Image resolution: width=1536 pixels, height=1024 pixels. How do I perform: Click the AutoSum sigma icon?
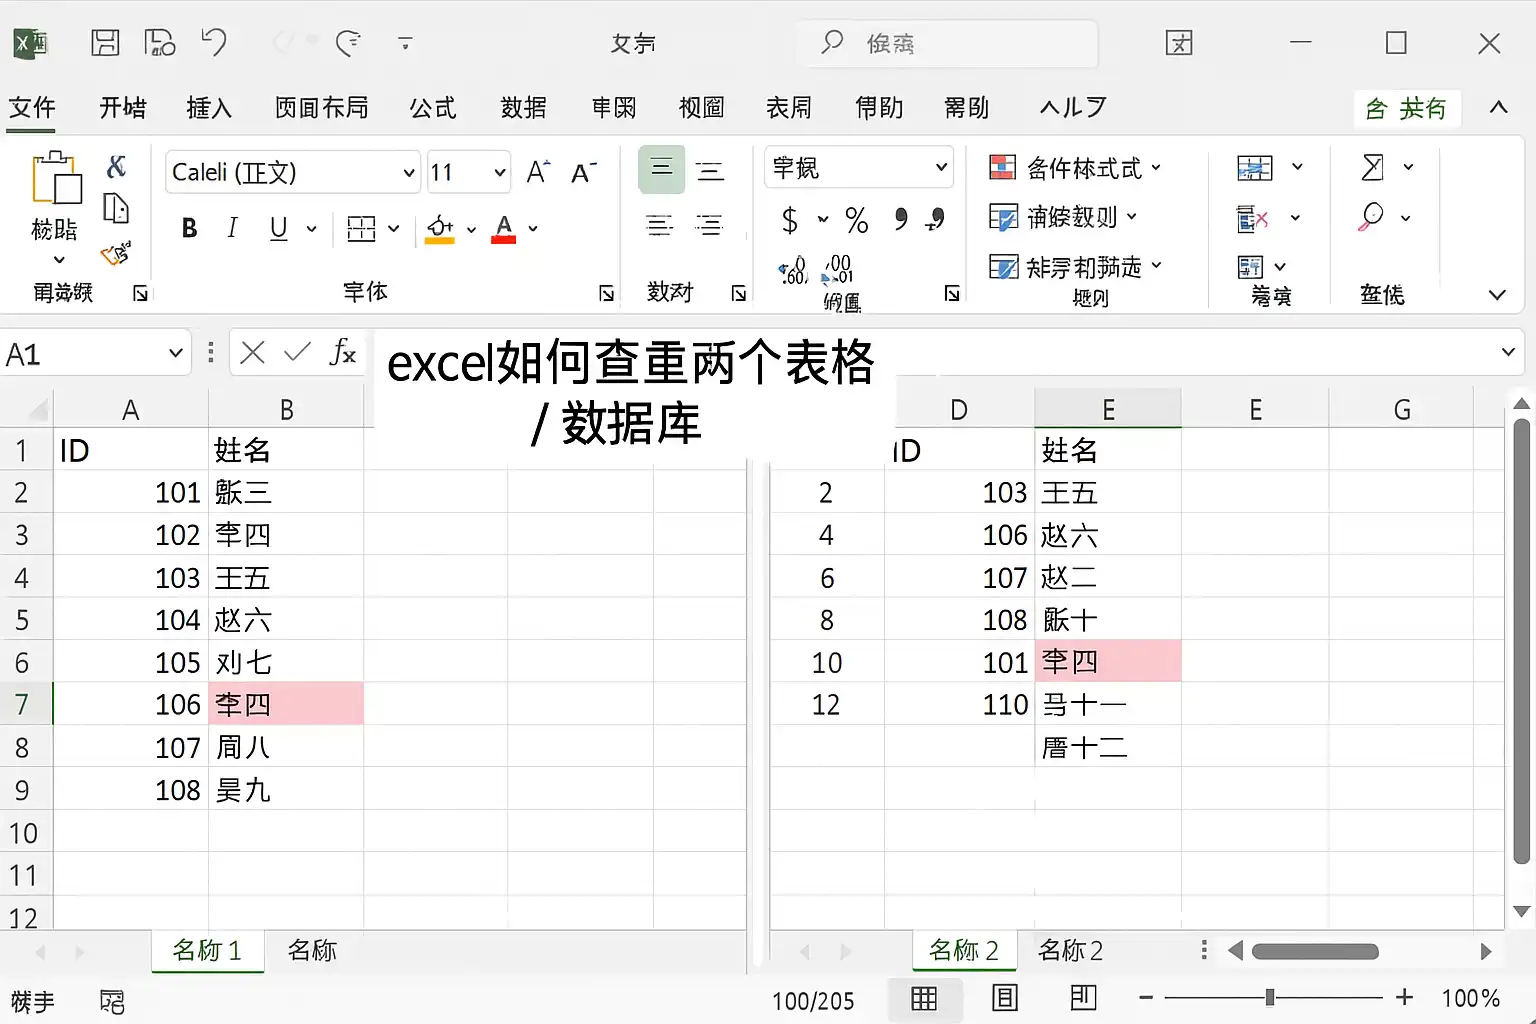point(1373,167)
